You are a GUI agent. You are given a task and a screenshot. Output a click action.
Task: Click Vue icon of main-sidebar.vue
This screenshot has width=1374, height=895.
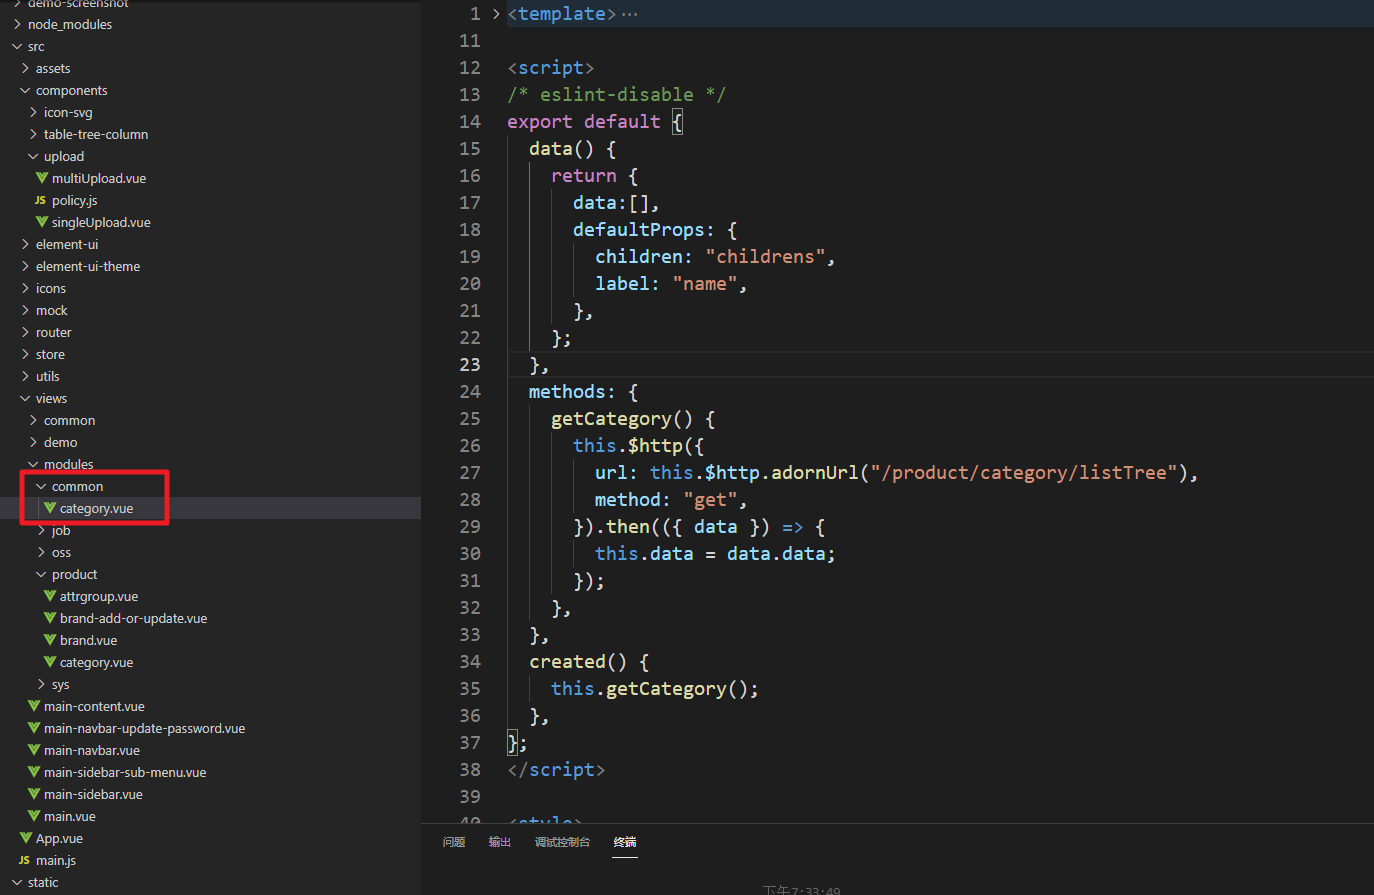pyautogui.click(x=34, y=794)
